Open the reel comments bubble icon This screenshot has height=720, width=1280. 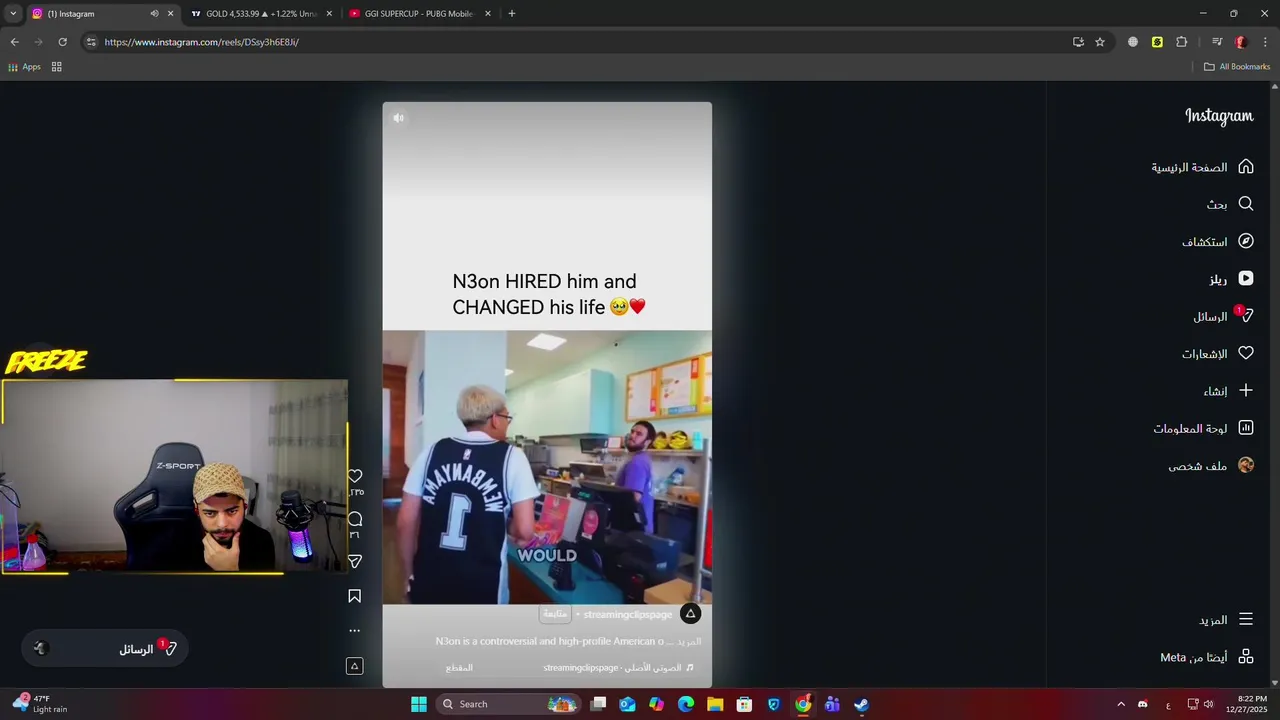click(x=355, y=519)
